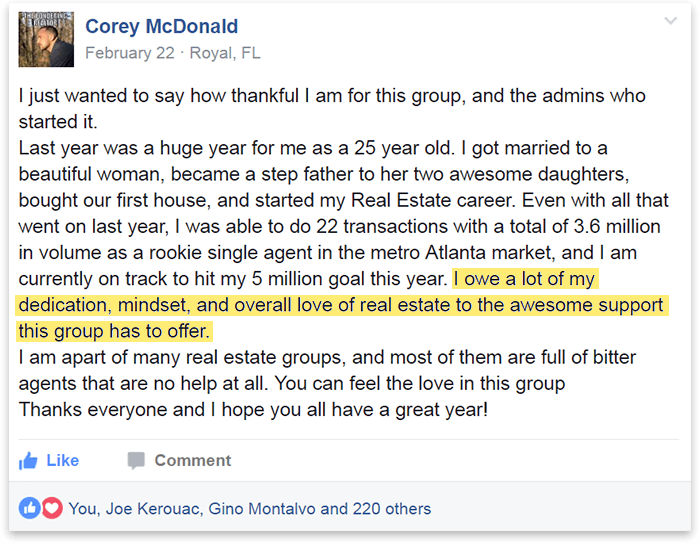Click post line starting 'I just wanted to say'
Screen dimensions: 700x544
click(332, 96)
